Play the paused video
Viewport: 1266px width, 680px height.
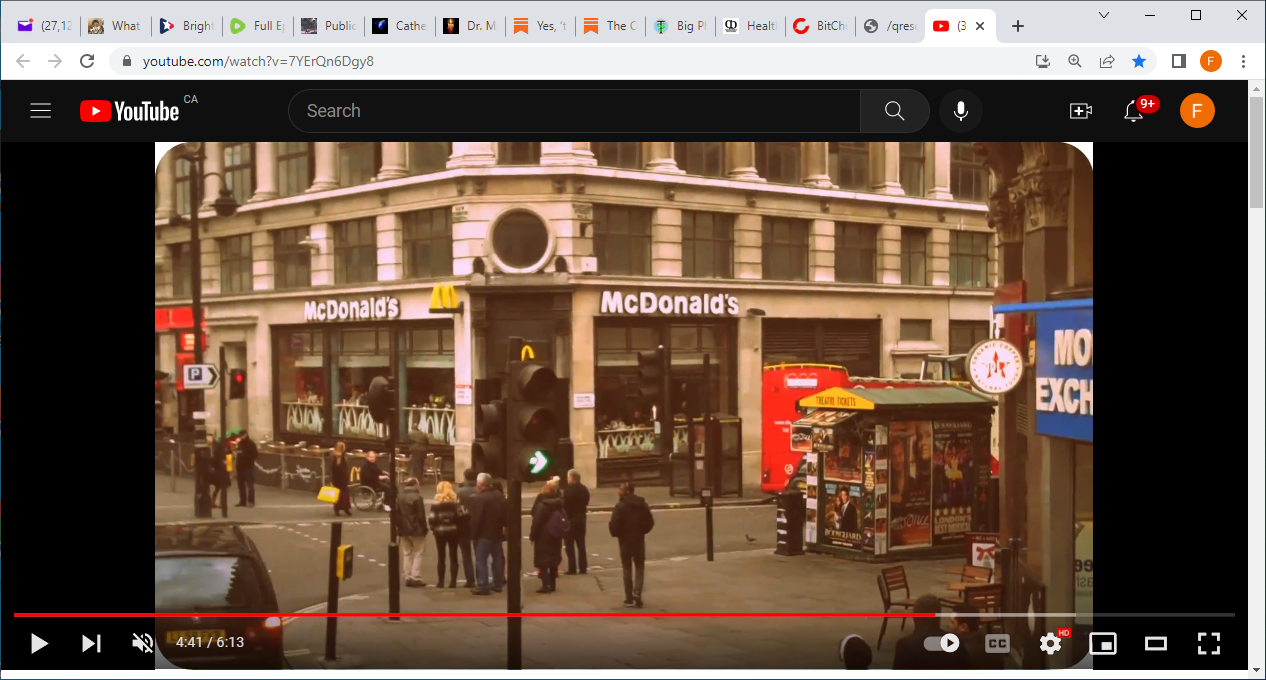click(x=39, y=643)
